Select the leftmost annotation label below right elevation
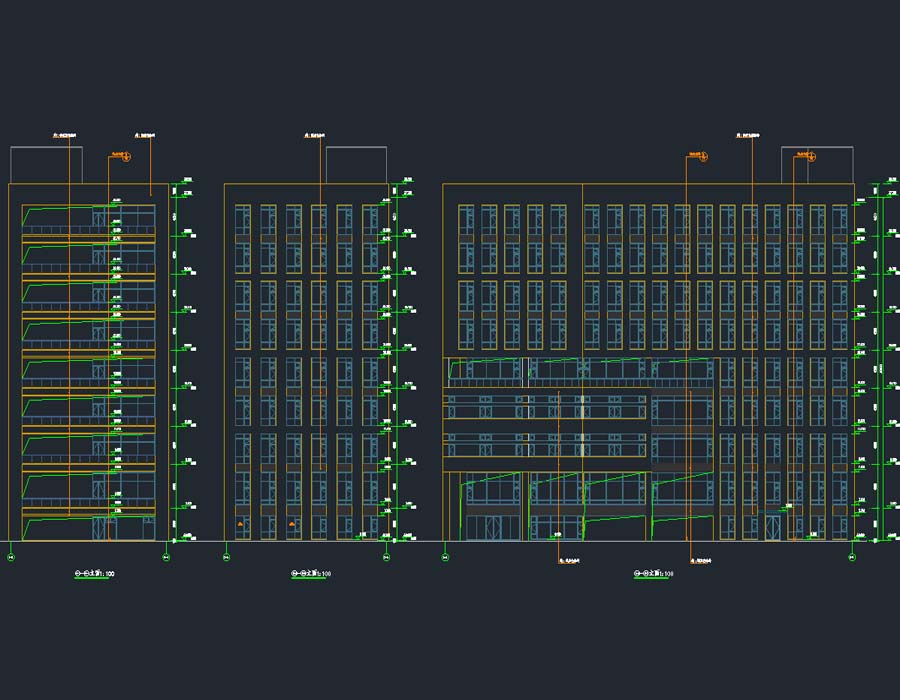 coord(571,560)
